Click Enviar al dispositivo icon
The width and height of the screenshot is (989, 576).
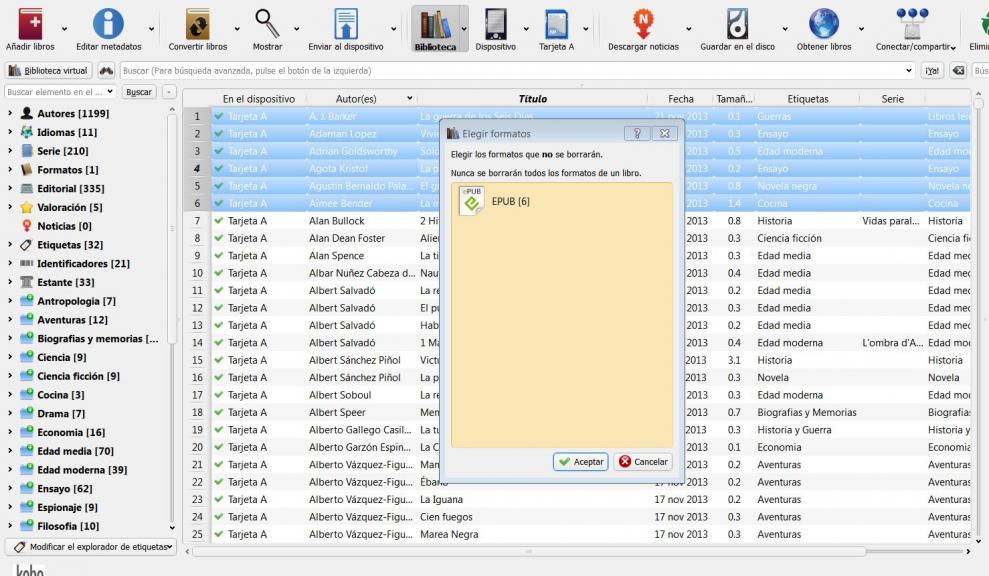click(346, 23)
